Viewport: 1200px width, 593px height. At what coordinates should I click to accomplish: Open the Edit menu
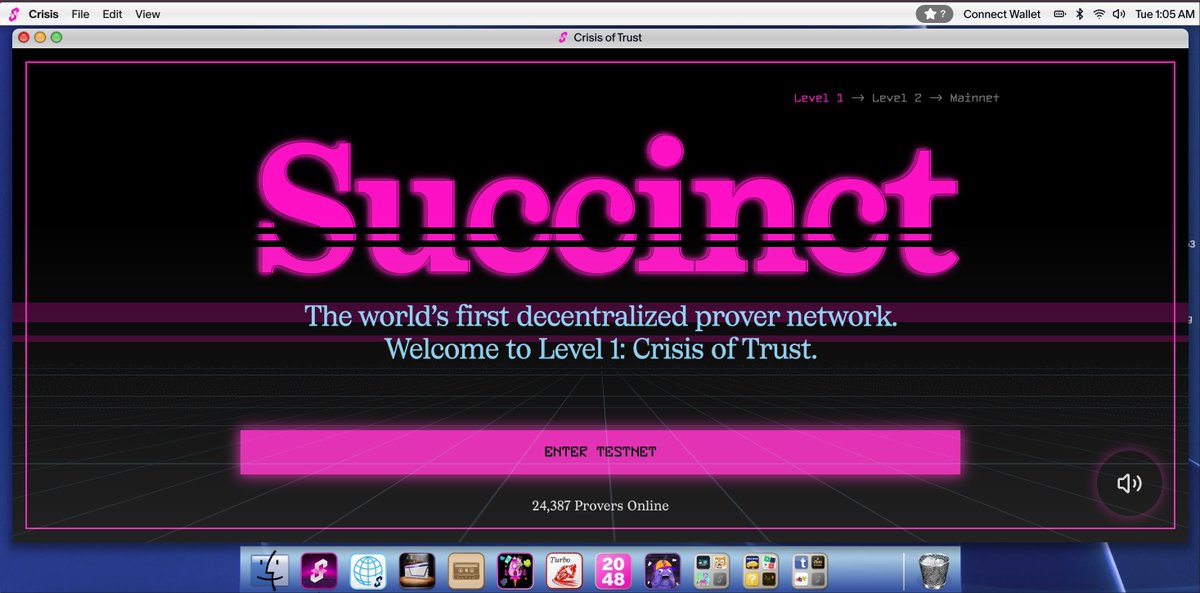point(112,14)
